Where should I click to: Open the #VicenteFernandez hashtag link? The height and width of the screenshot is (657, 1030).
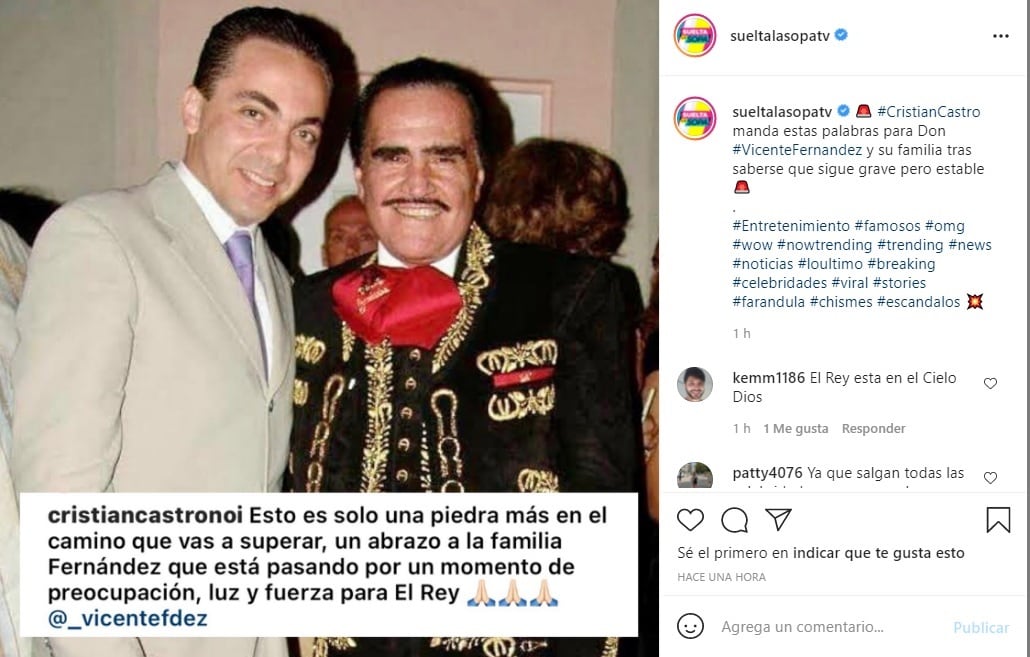point(797,150)
